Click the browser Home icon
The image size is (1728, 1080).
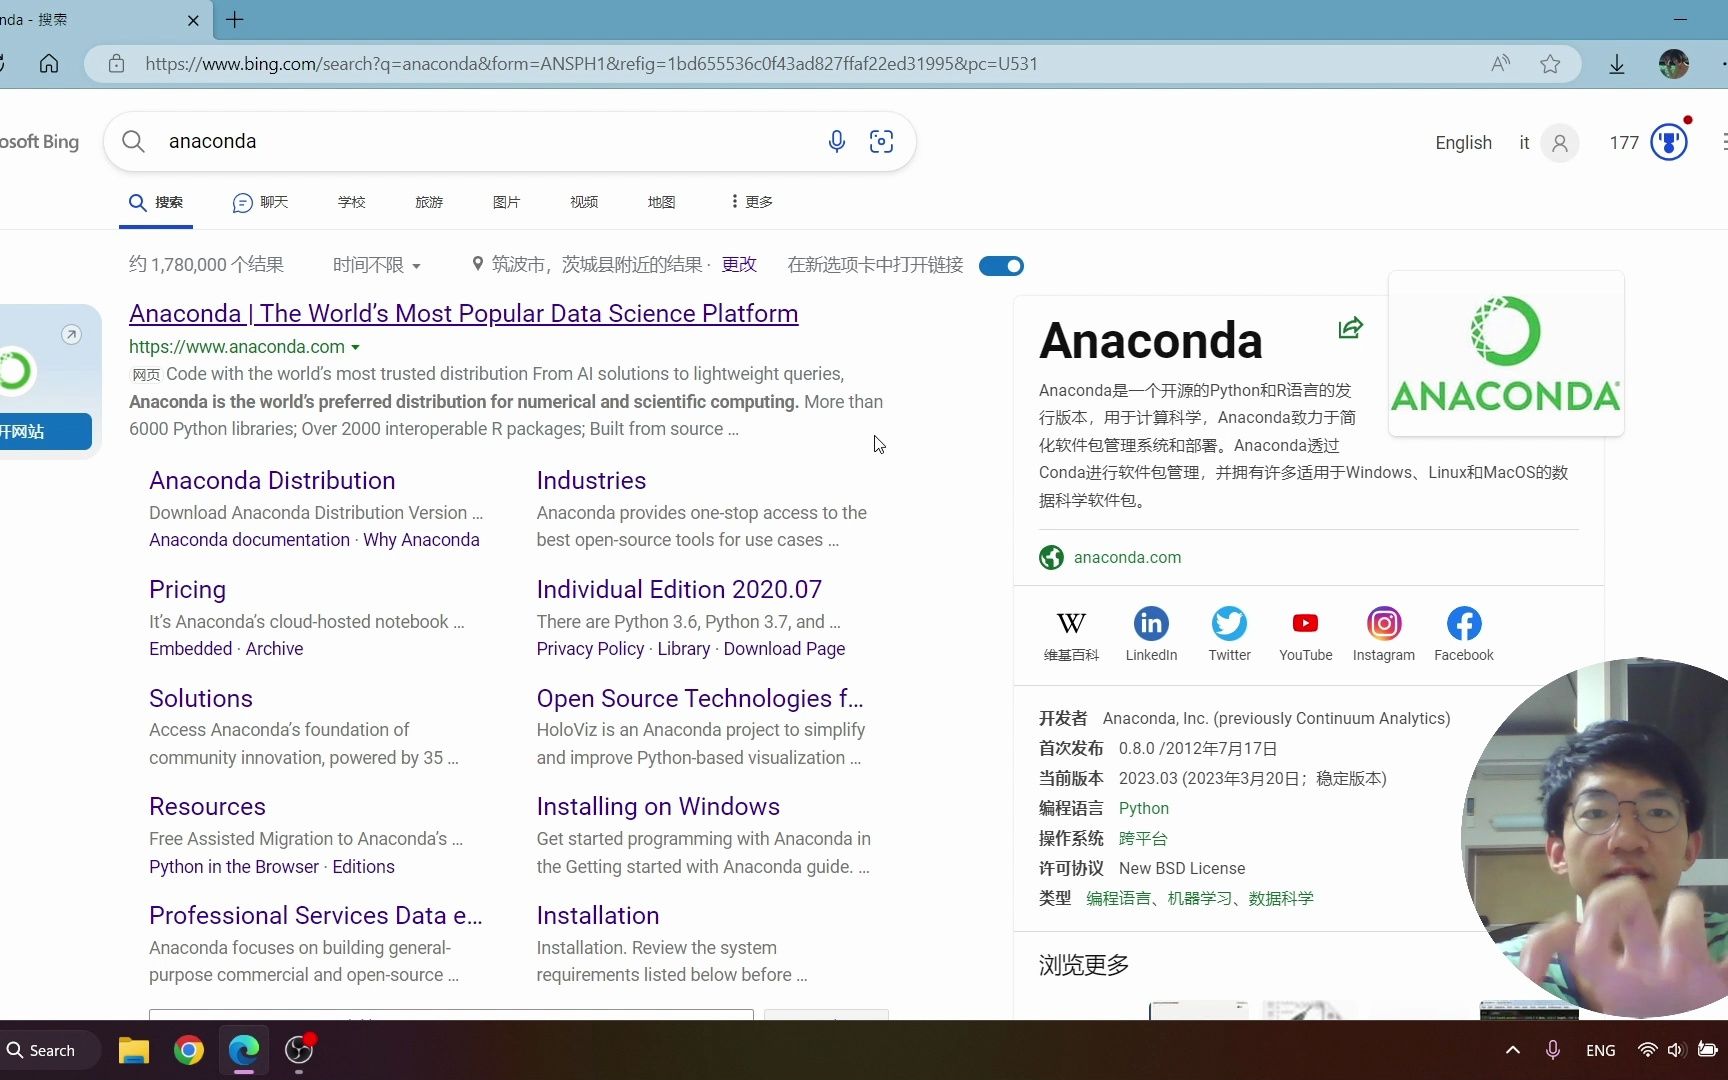click(49, 64)
